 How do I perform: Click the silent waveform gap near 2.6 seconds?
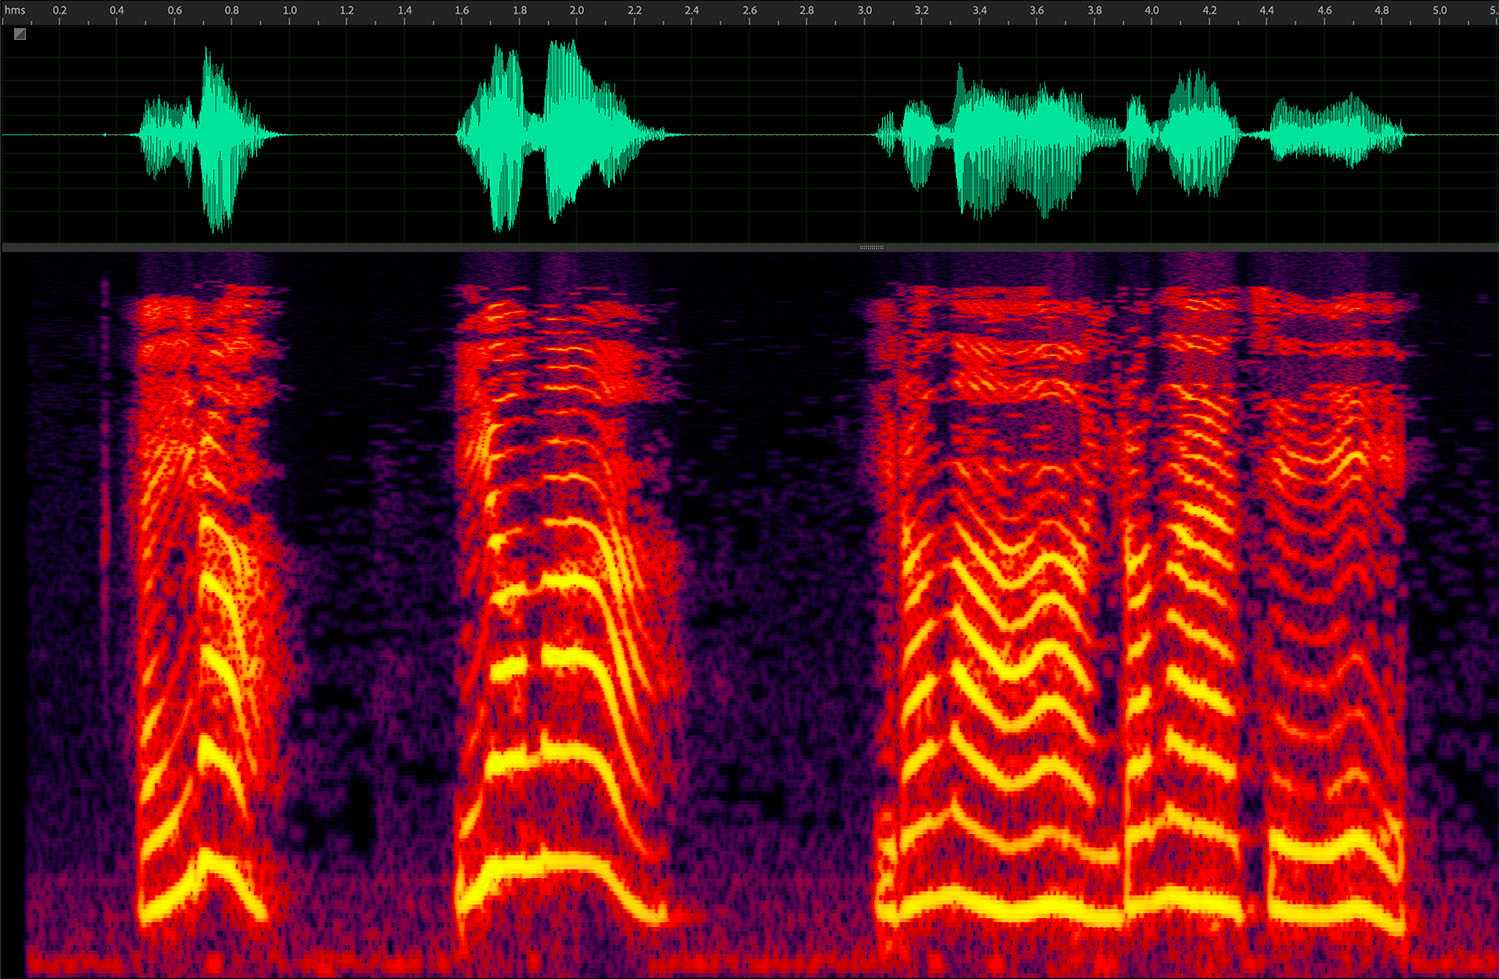pyautogui.click(x=750, y=135)
